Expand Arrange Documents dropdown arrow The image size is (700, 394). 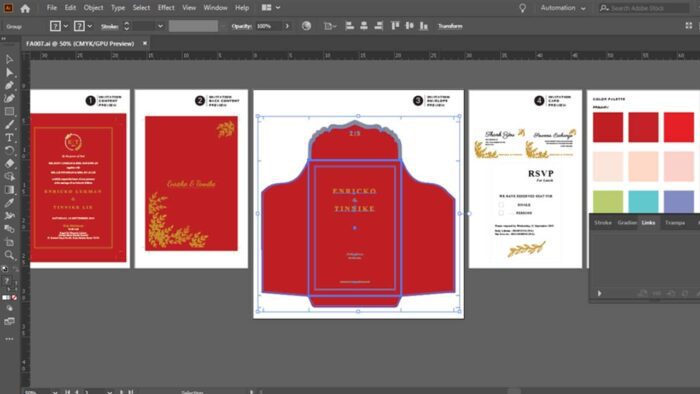tap(278, 8)
